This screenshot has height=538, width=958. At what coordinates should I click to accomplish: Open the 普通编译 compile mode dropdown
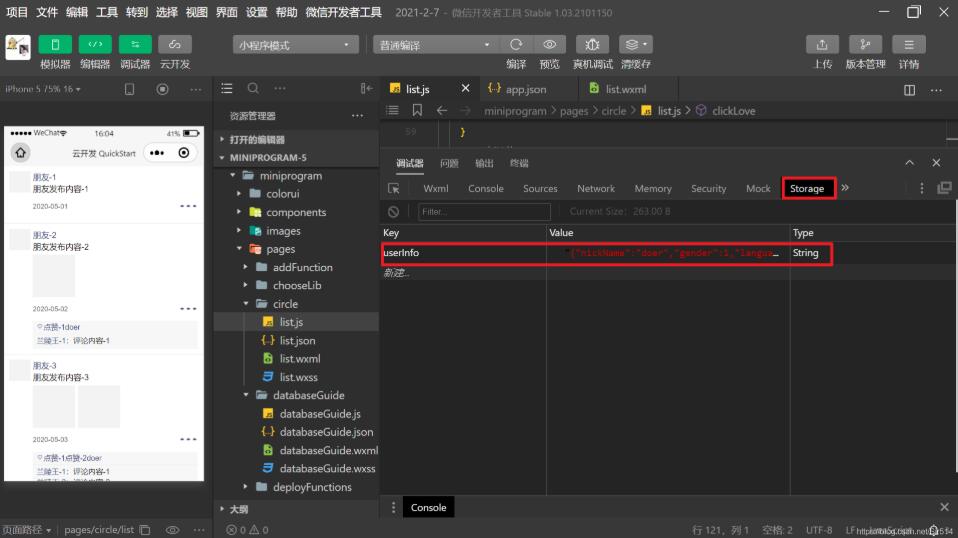click(x=435, y=45)
